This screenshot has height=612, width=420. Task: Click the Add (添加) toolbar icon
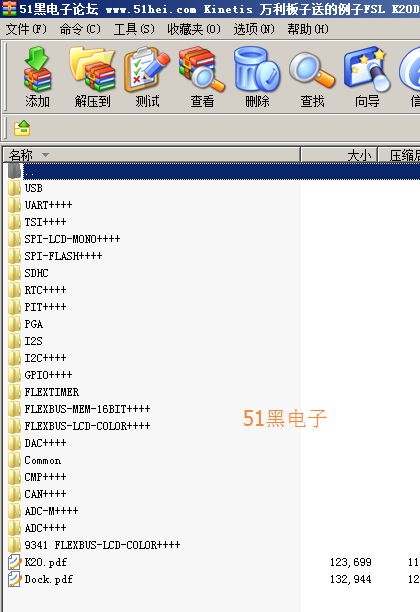[x=37, y=77]
